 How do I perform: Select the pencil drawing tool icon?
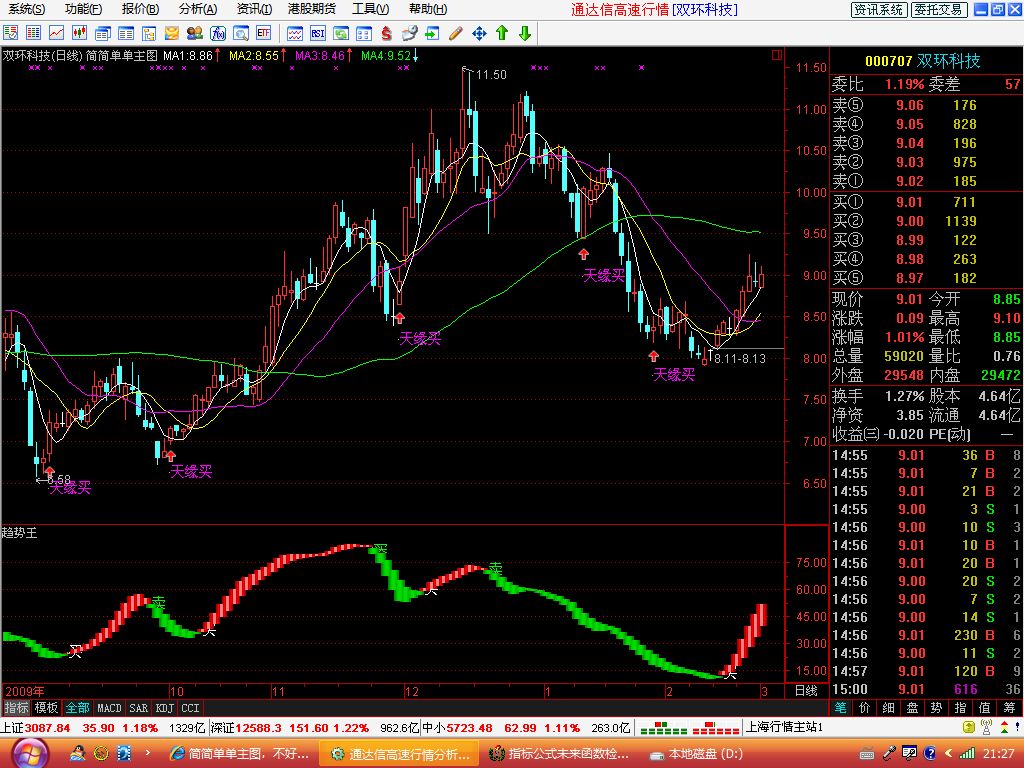(456, 33)
